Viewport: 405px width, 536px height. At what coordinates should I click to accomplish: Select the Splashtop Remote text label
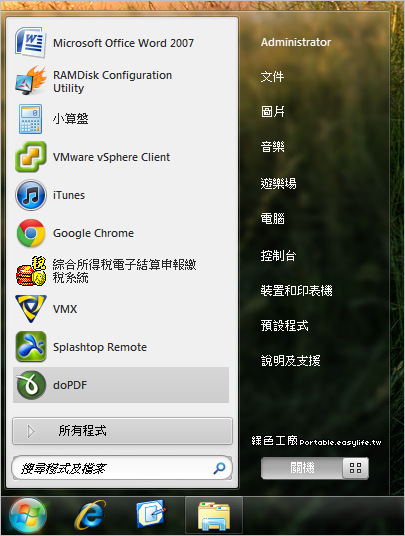[x=100, y=347]
